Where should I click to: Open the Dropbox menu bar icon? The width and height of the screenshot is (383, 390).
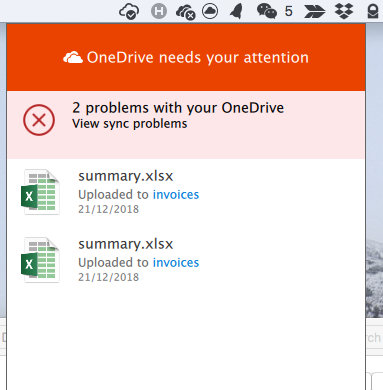coord(344,11)
